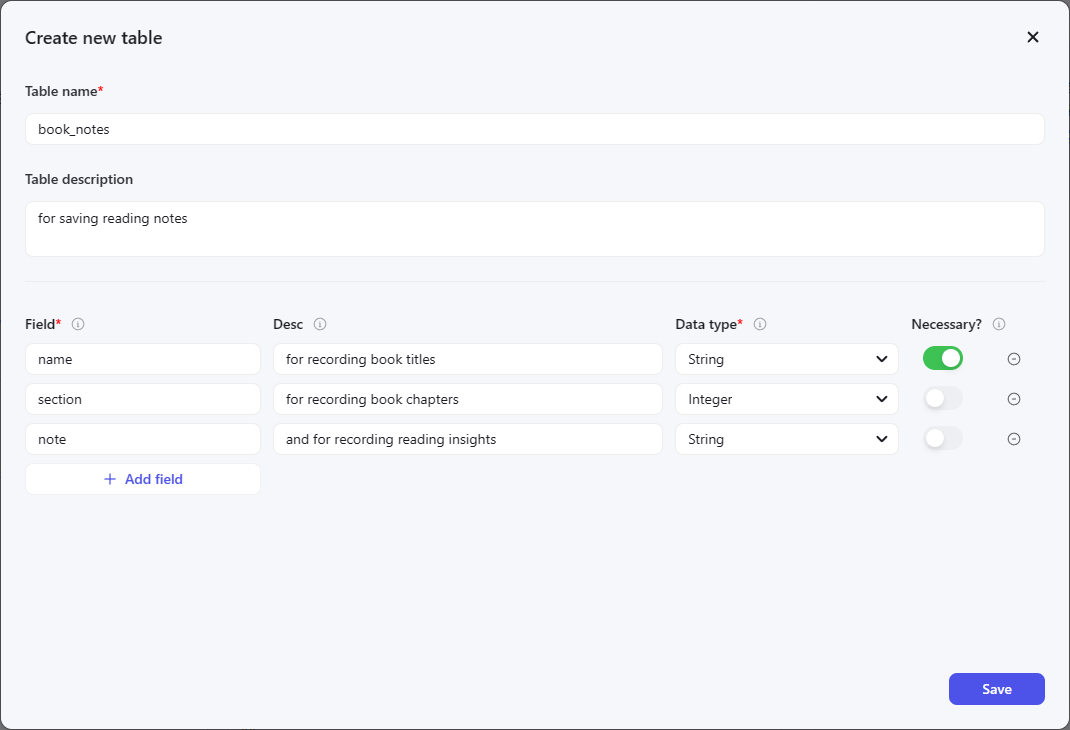Click the Table name input box
Image resolution: width=1070 pixels, height=730 pixels.
tap(534, 129)
